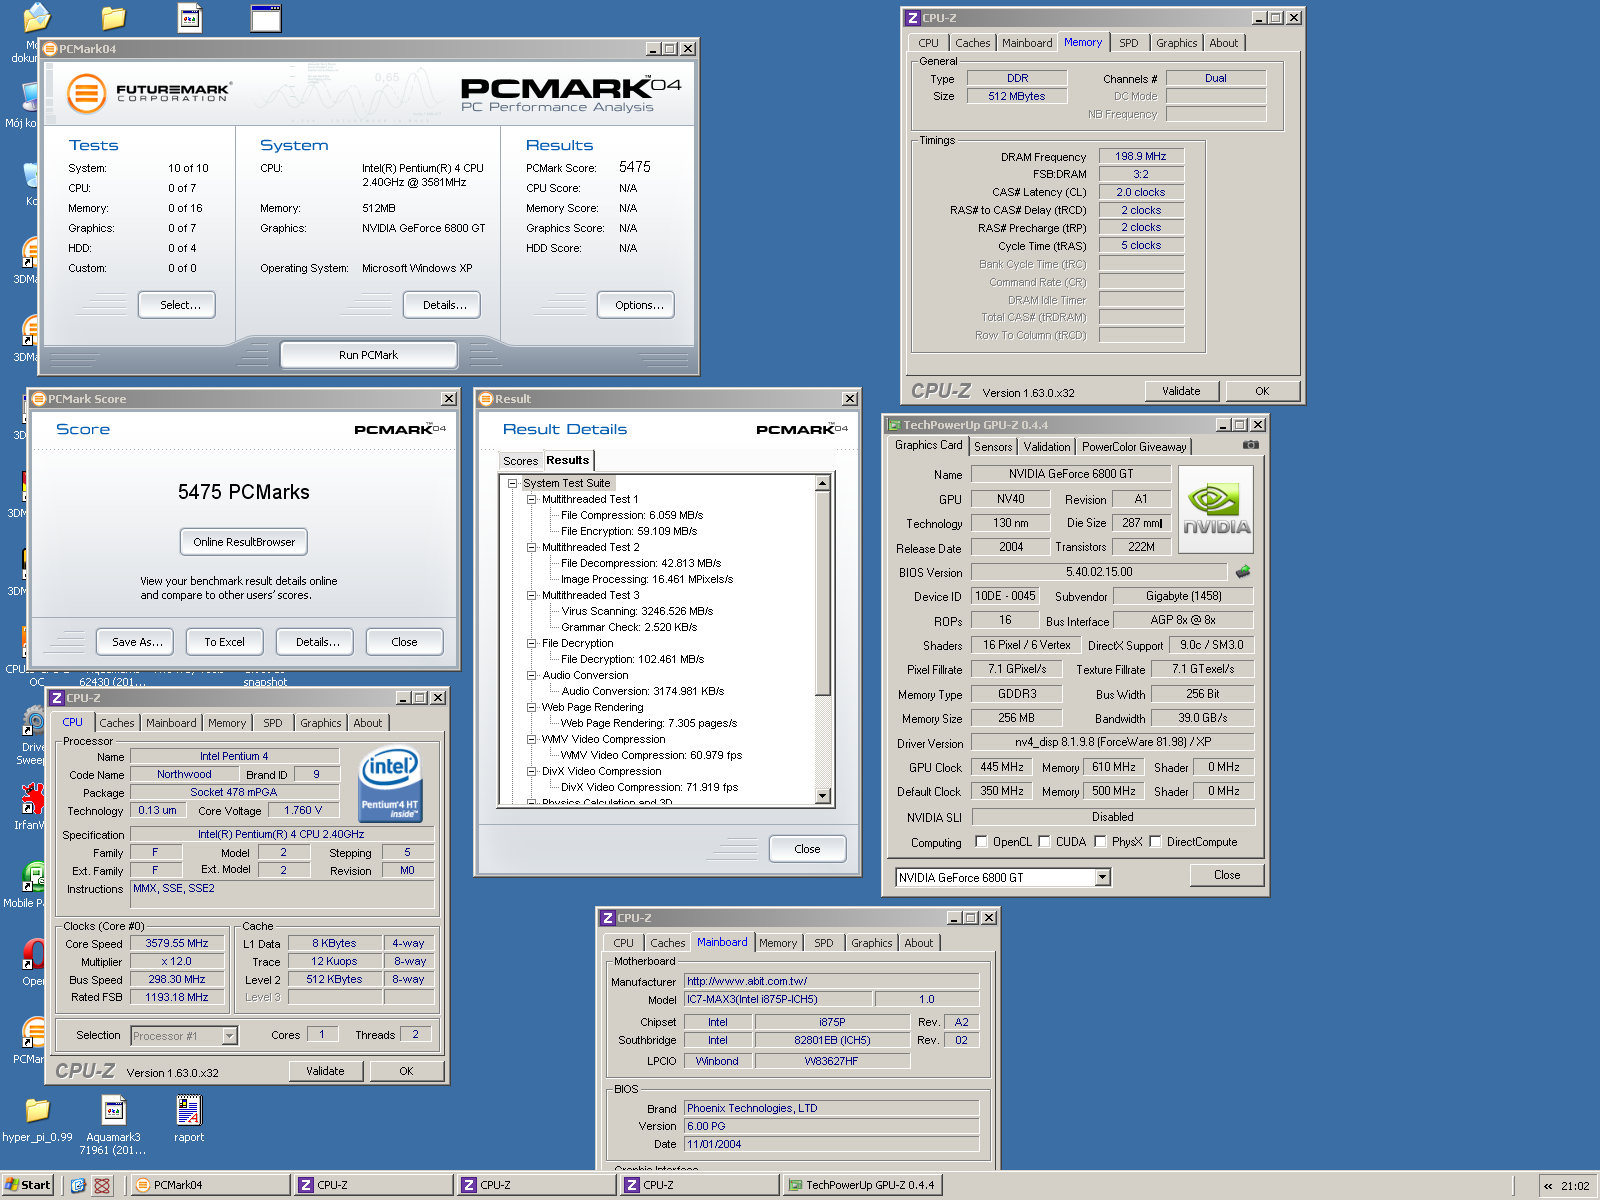Click the top desktop folder icon

pos(114,18)
